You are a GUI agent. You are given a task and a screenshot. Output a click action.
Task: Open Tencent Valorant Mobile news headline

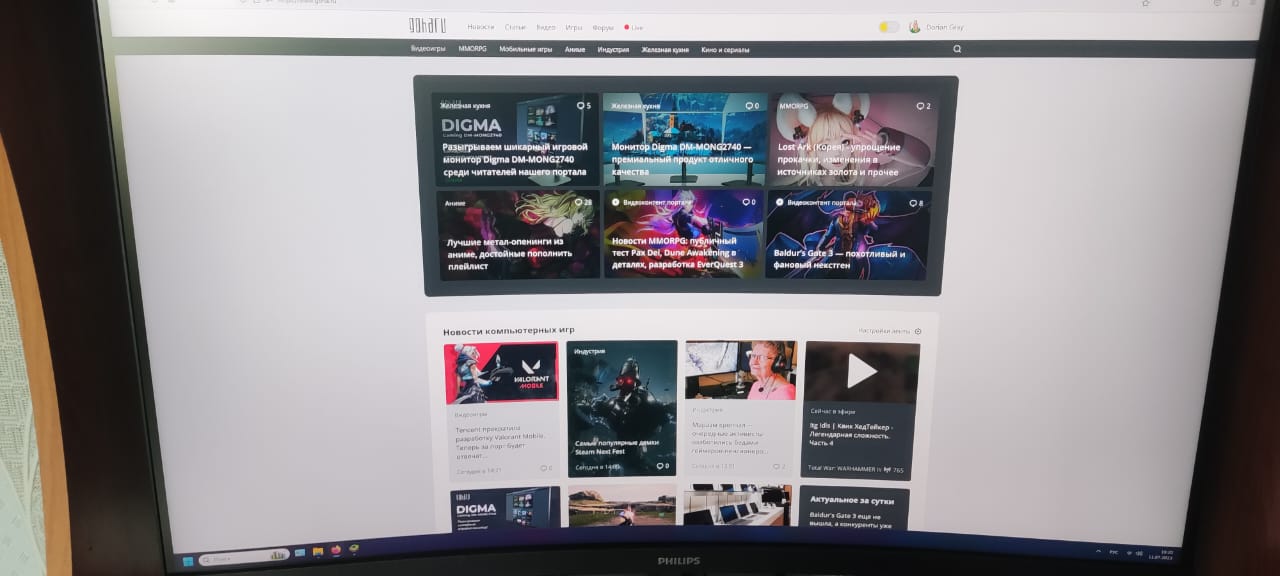point(502,443)
